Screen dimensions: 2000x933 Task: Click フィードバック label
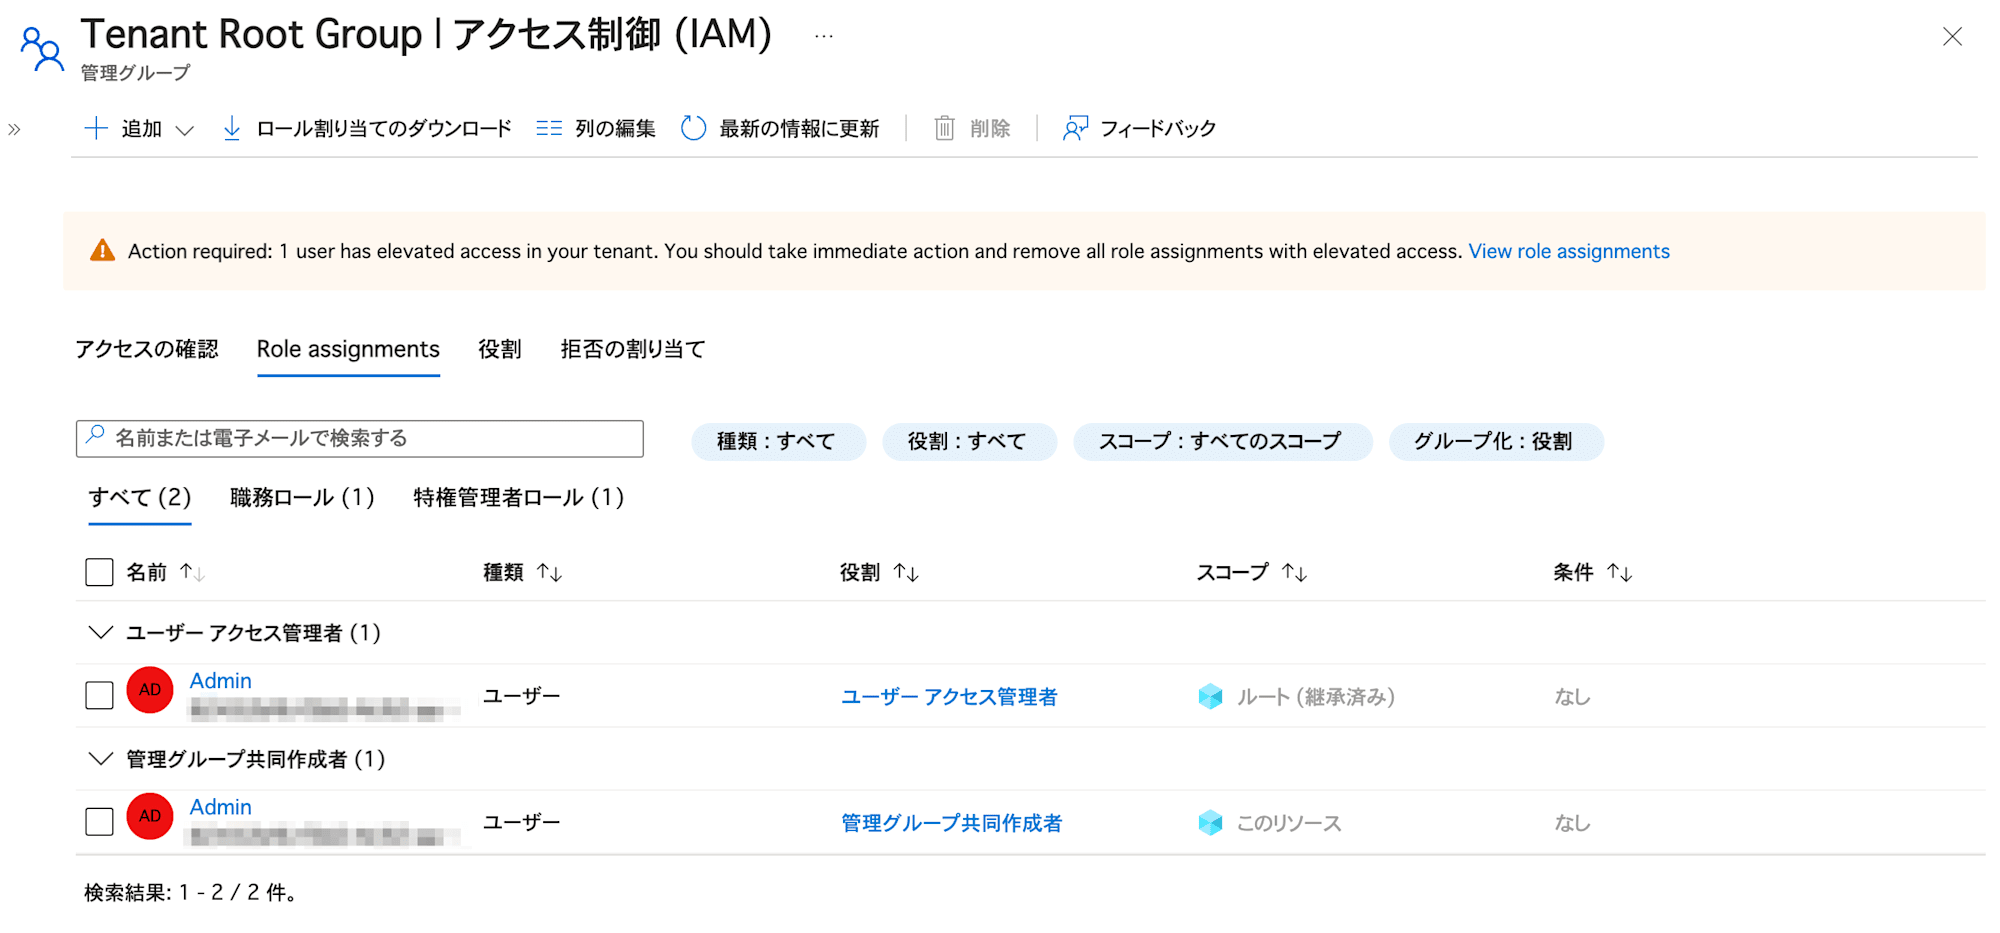[1158, 128]
